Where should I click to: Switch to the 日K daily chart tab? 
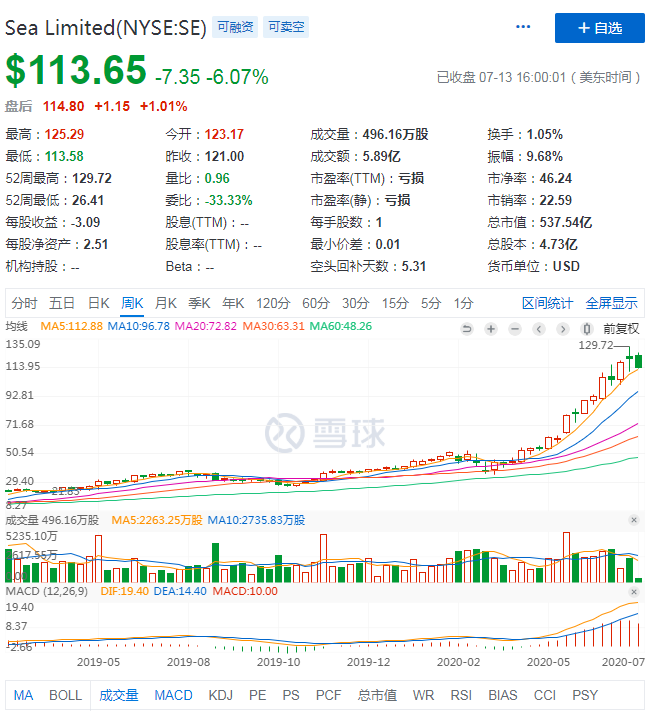click(x=98, y=303)
